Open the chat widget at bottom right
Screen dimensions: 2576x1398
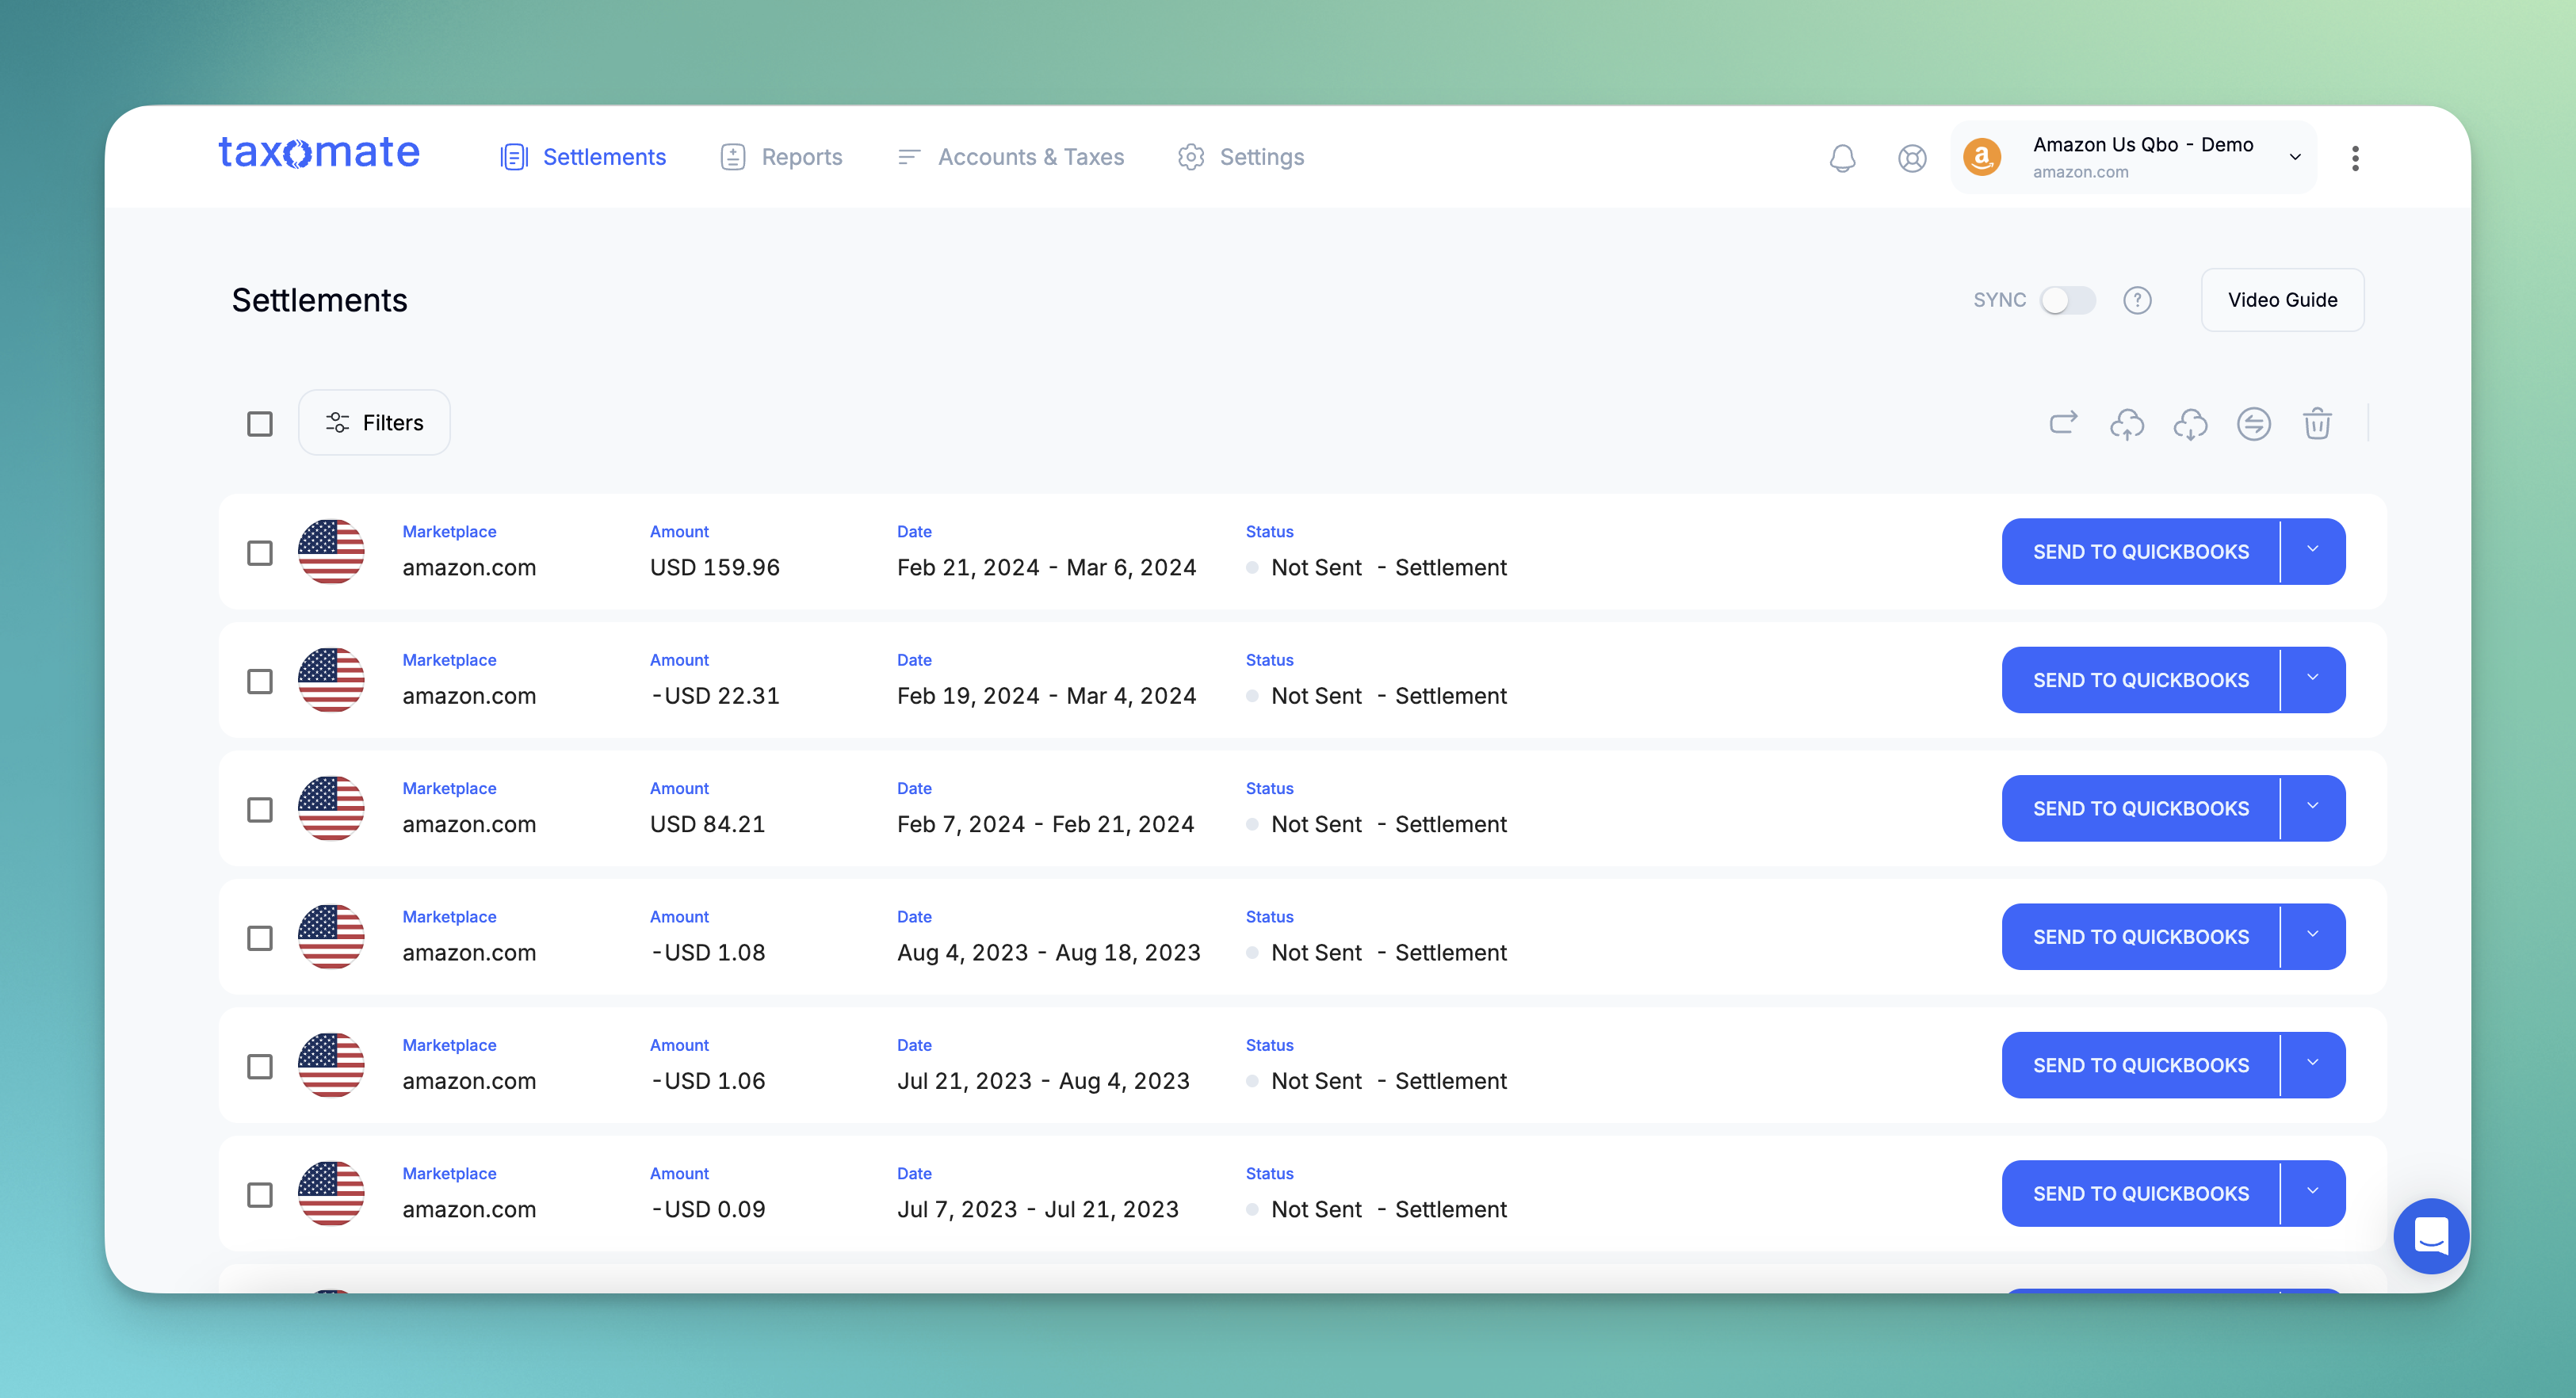tap(2431, 1237)
